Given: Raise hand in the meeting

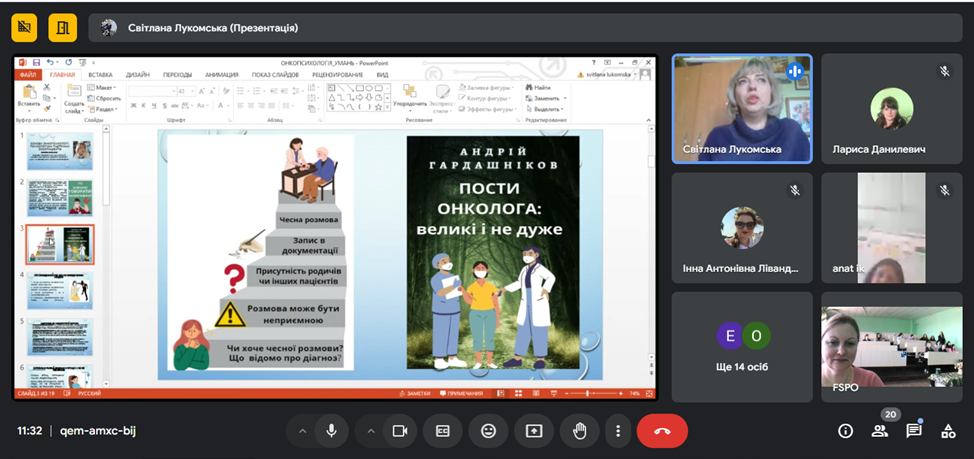Looking at the screenshot, I should [x=580, y=431].
